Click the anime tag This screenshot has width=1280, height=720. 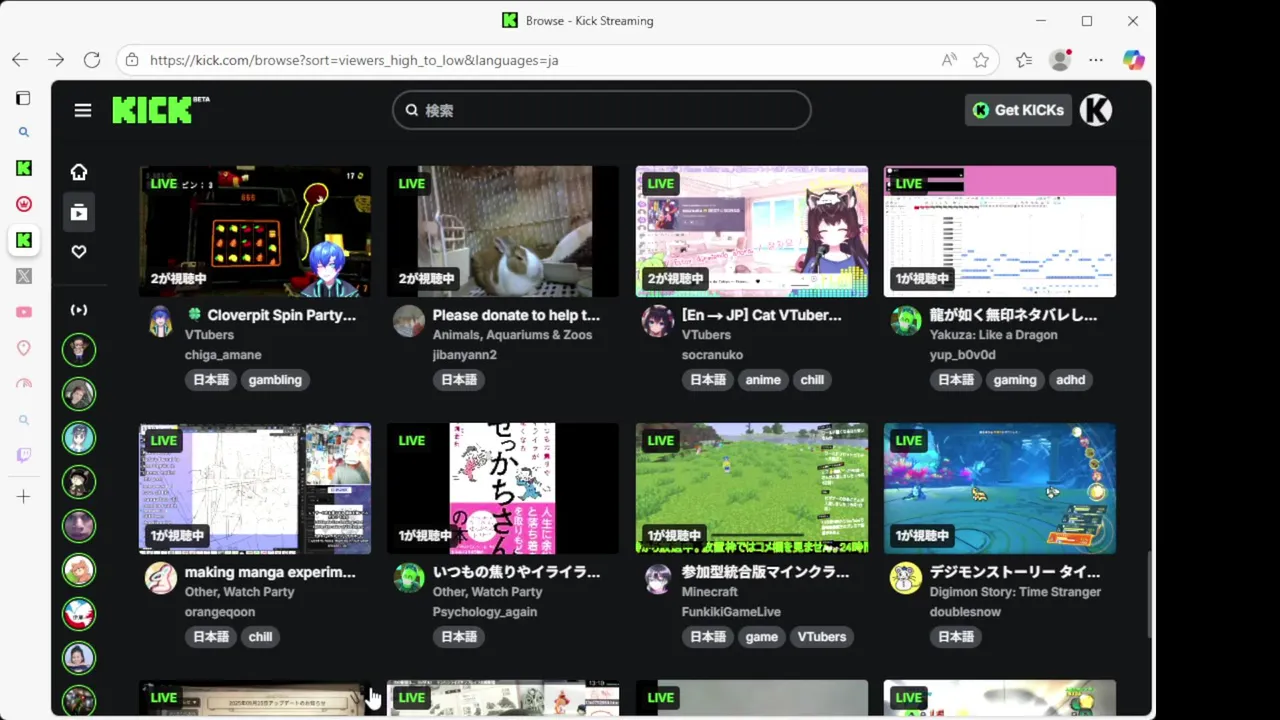point(763,380)
